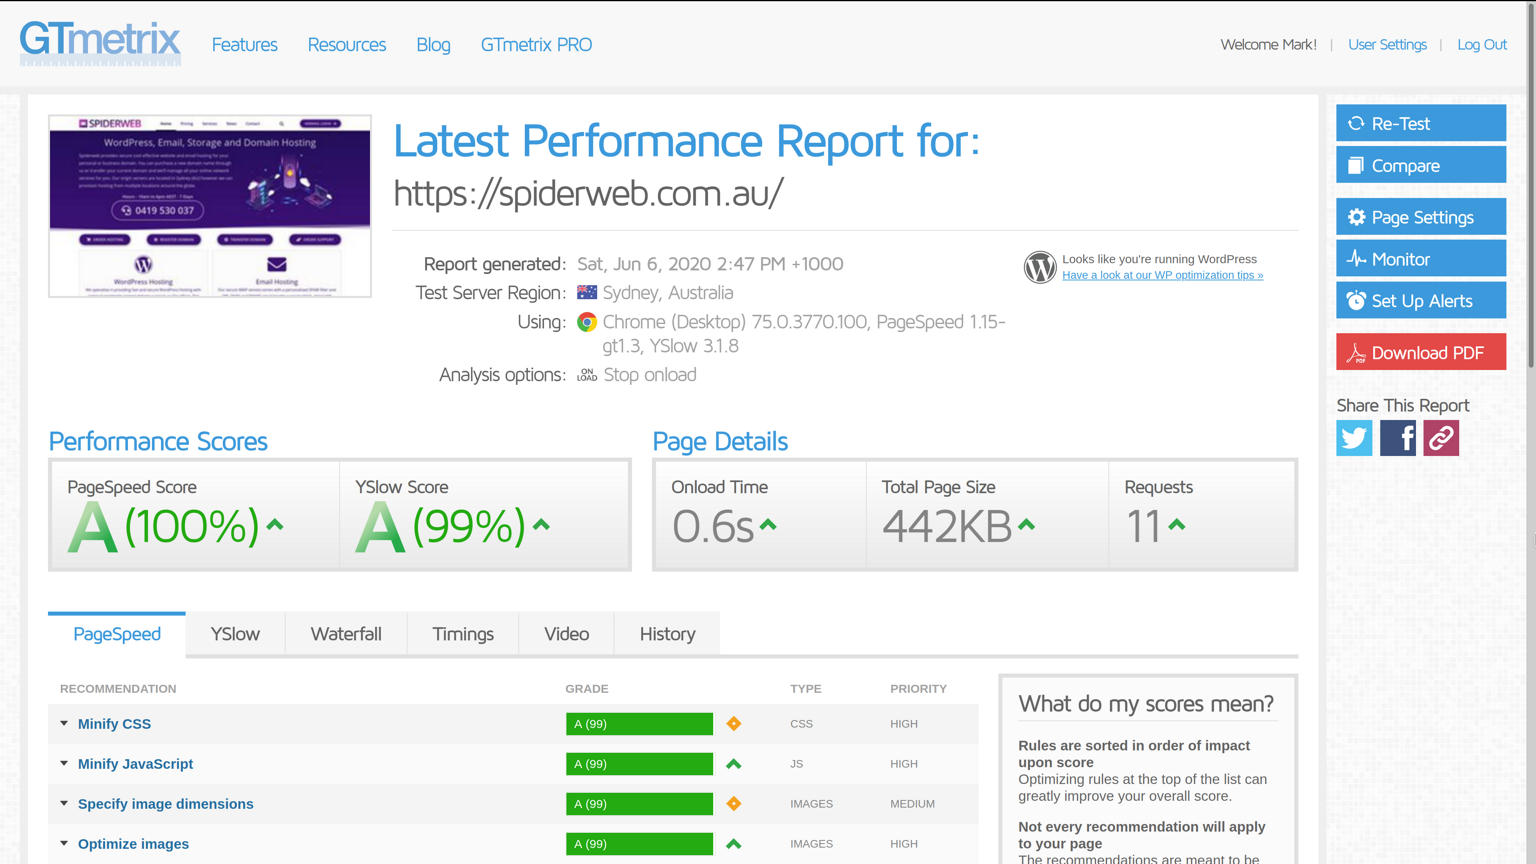This screenshot has width=1536, height=864.
Task: Click PageSpeed Score up arrow
Action: [x=275, y=524]
